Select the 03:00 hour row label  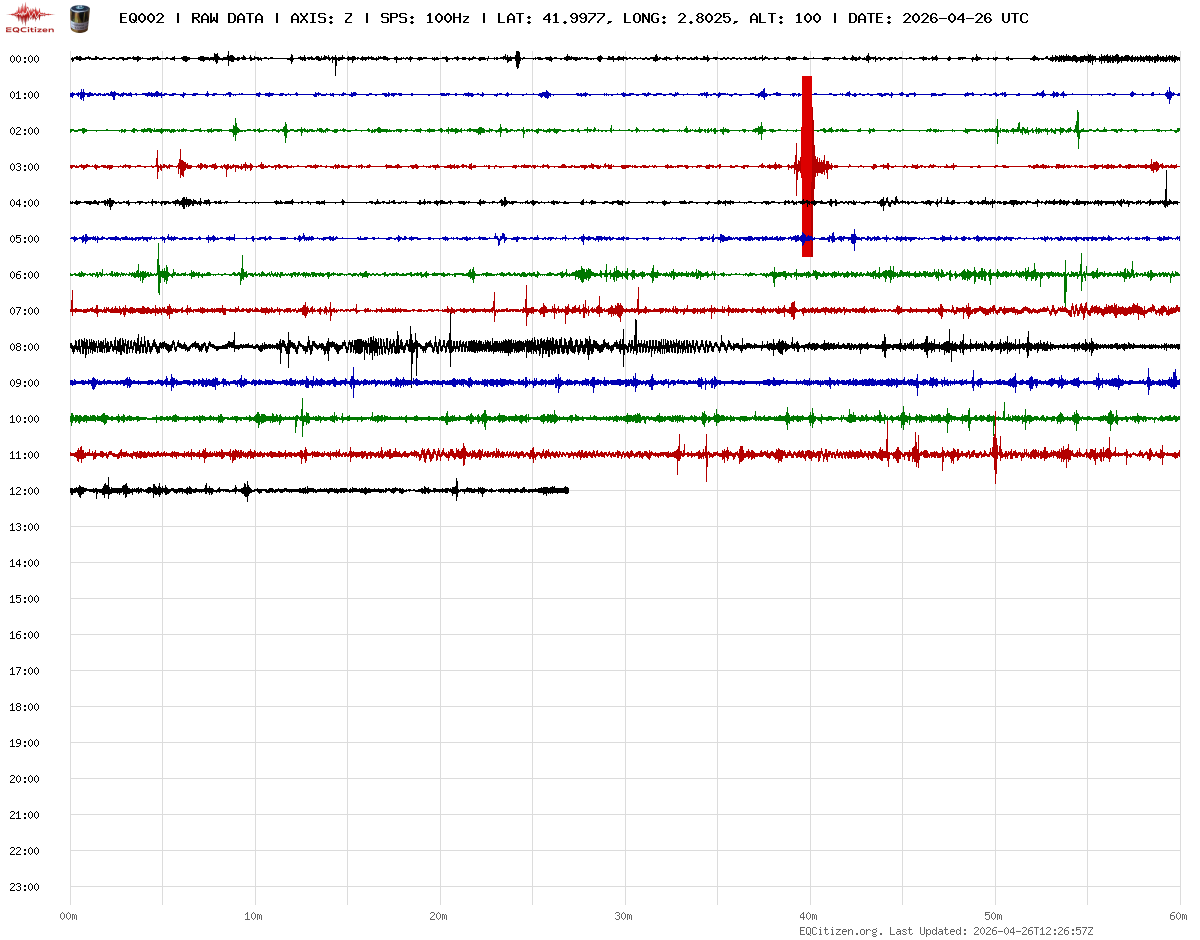(24, 167)
